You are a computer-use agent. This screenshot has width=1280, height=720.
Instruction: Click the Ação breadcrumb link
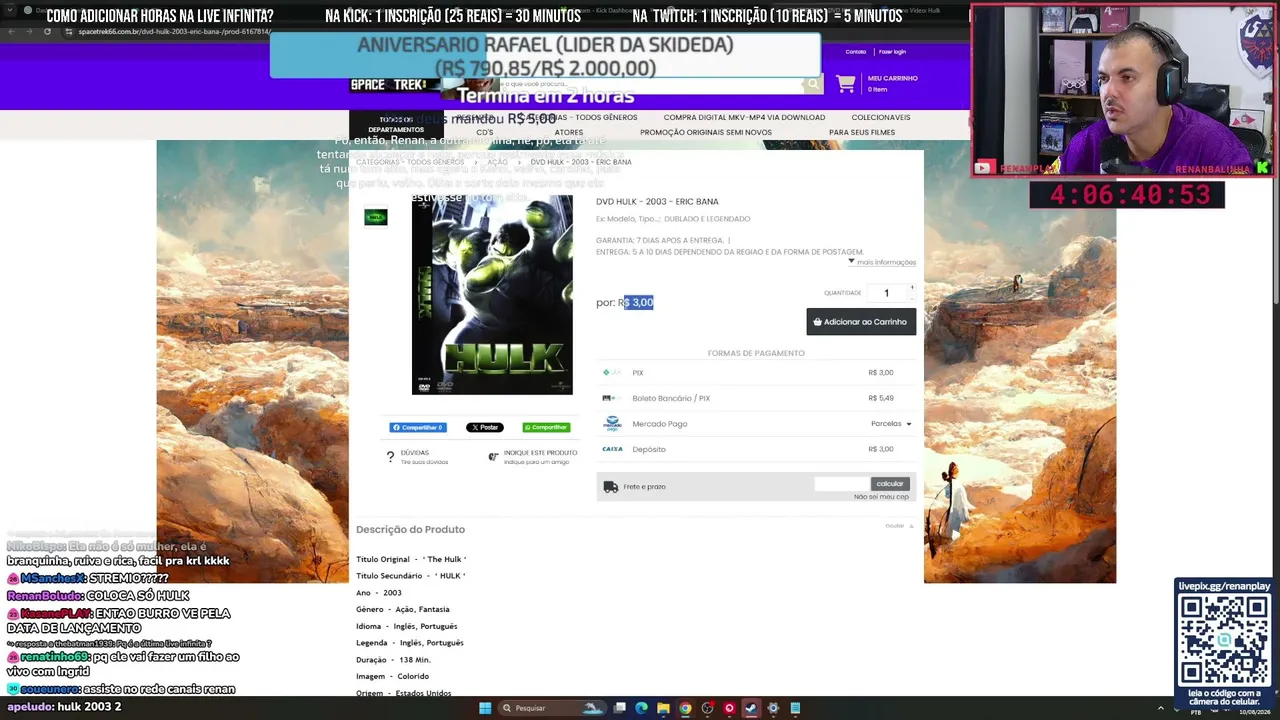497,162
